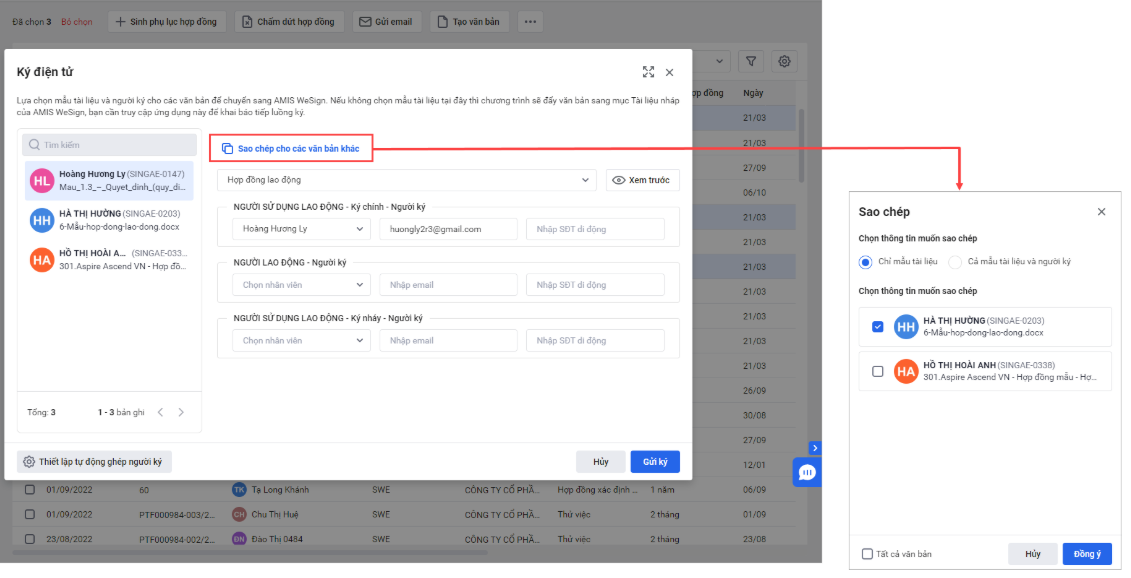
Task: Click the small blue side-panel arrow
Action: (815, 448)
